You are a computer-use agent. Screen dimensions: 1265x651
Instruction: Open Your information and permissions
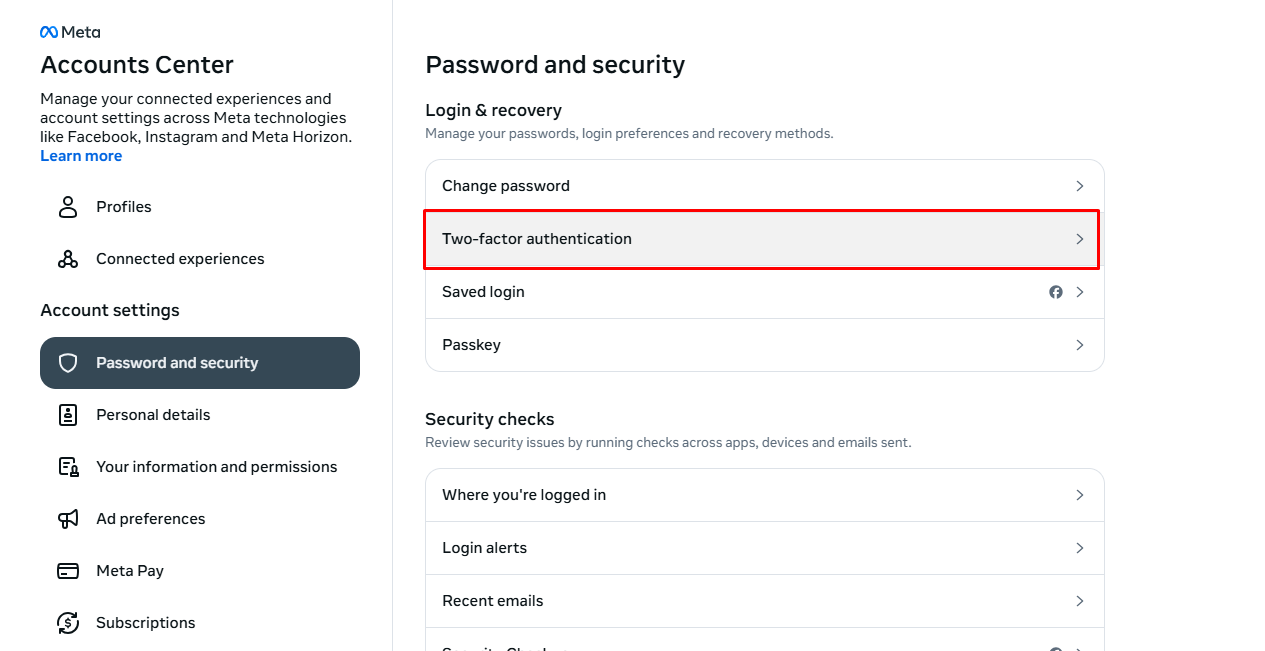[216, 467]
